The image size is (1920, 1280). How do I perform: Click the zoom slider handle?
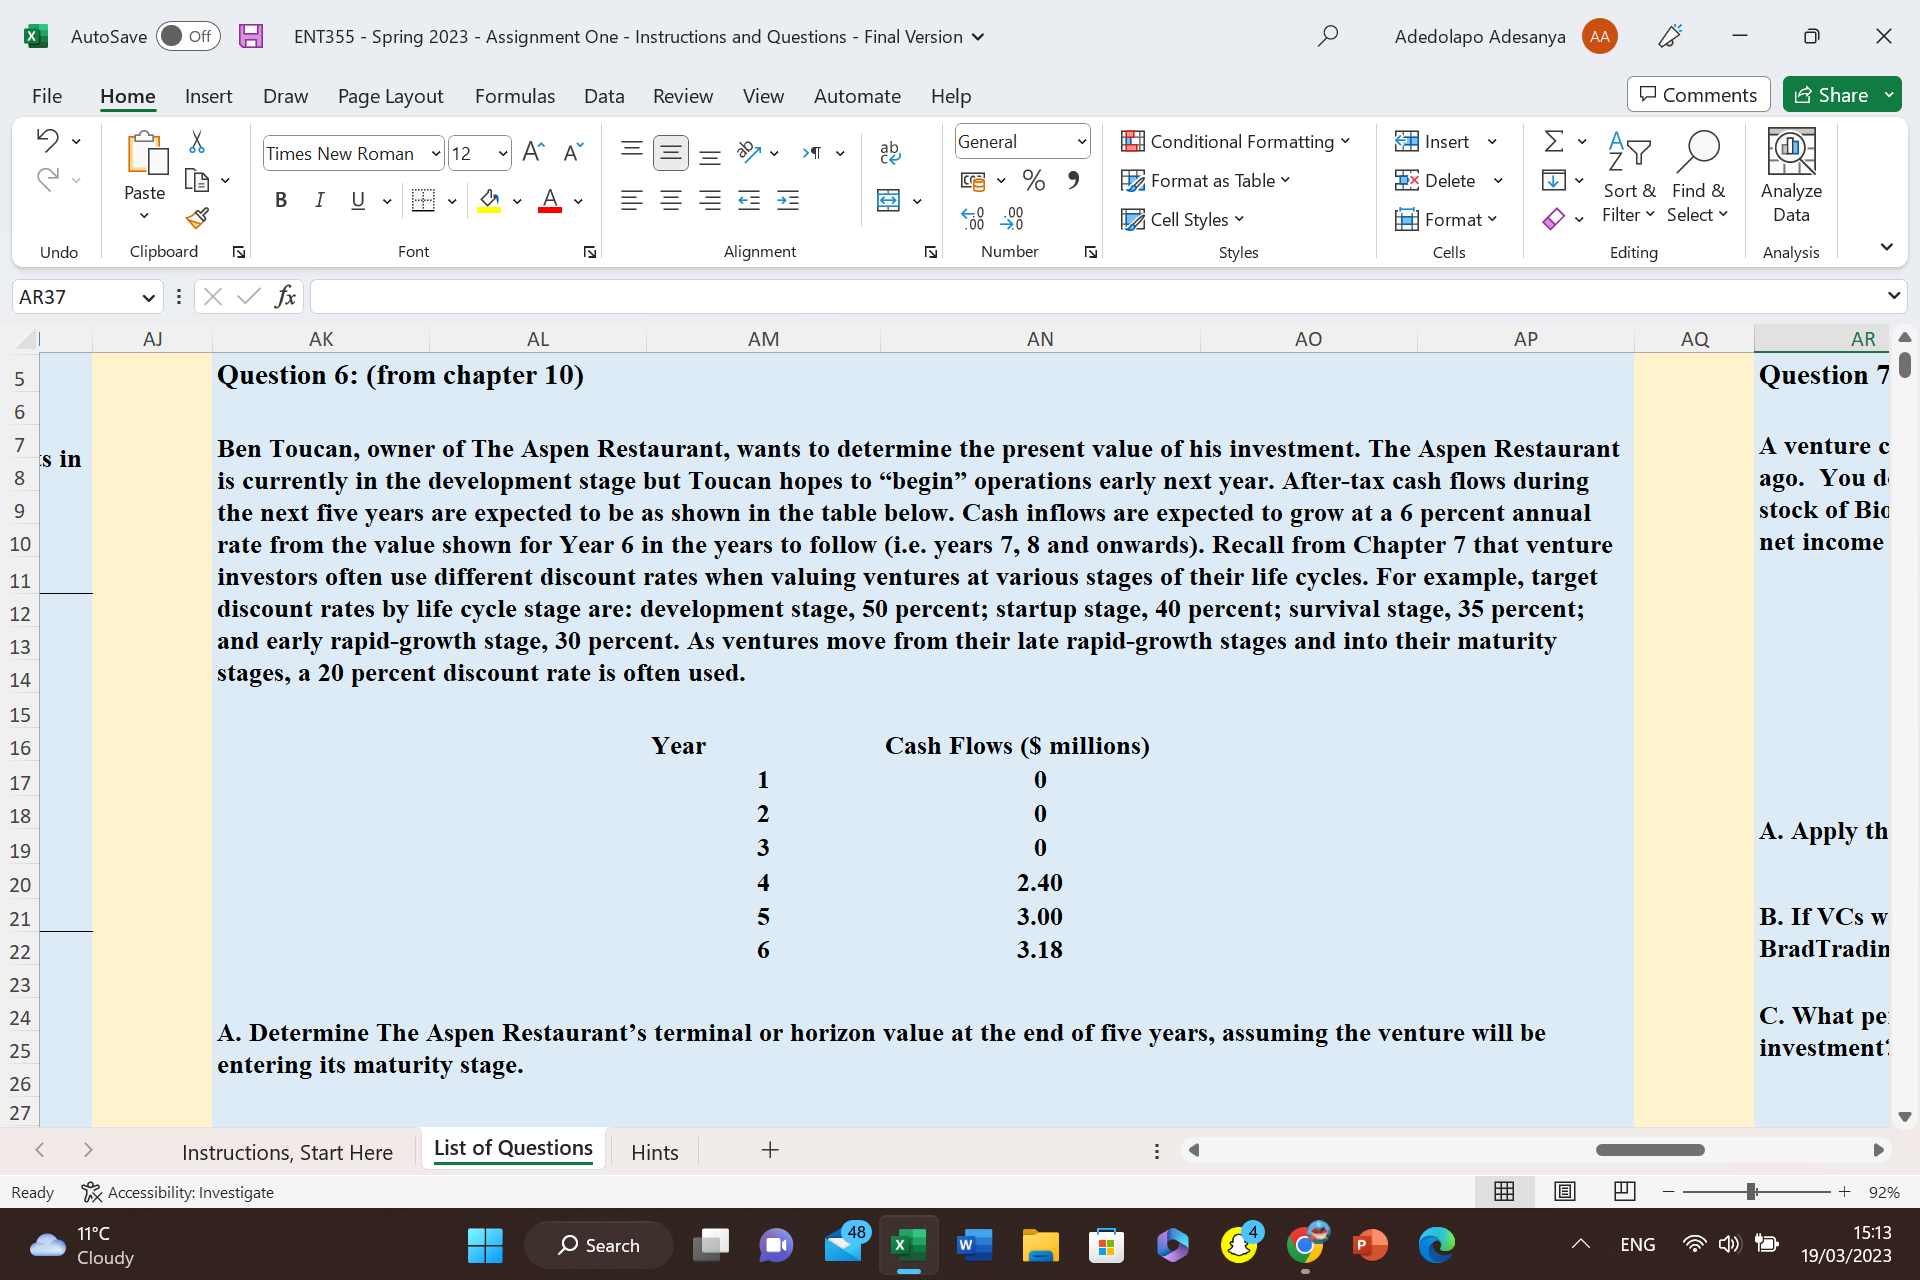tap(1751, 1191)
